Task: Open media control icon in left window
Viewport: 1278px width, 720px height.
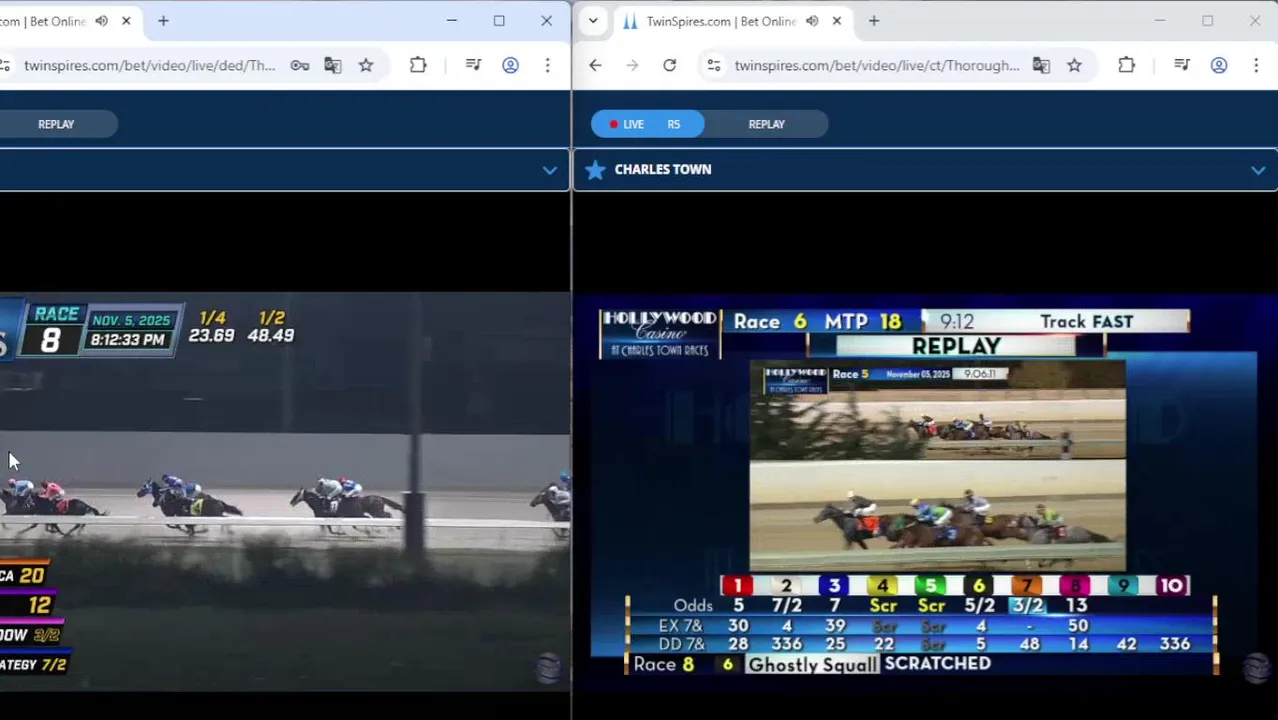Action: tap(474, 65)
